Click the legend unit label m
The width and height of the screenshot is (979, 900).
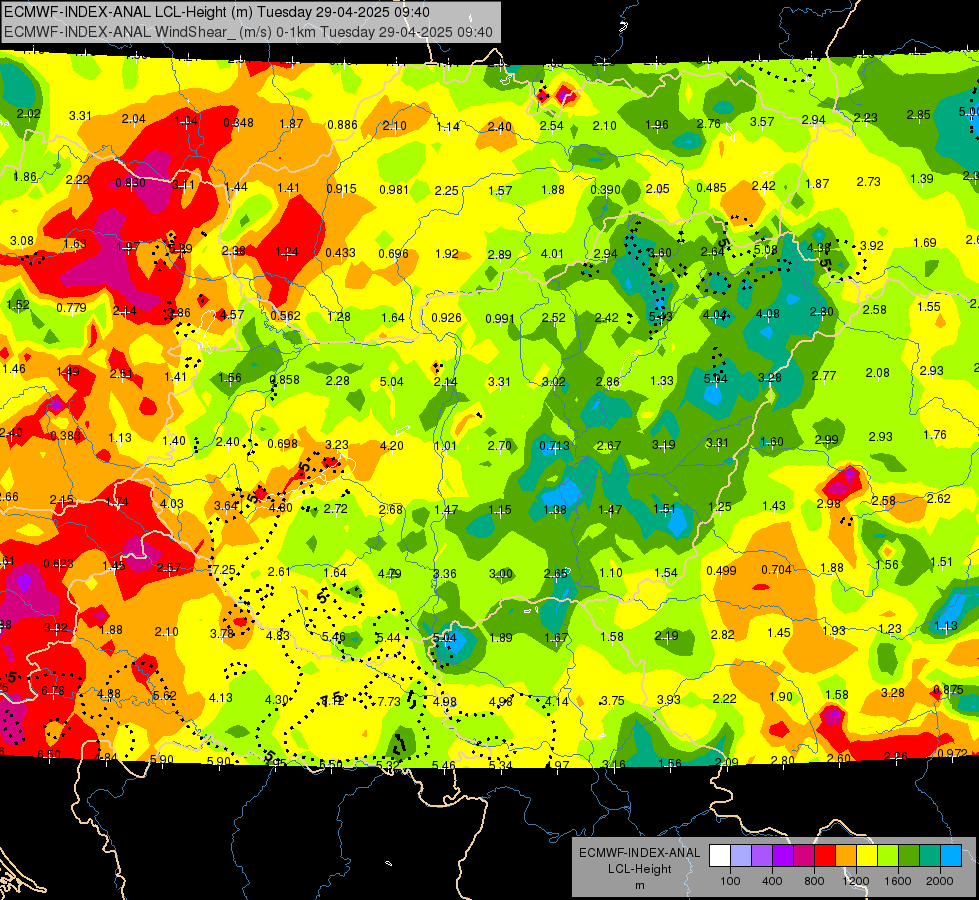639,885
